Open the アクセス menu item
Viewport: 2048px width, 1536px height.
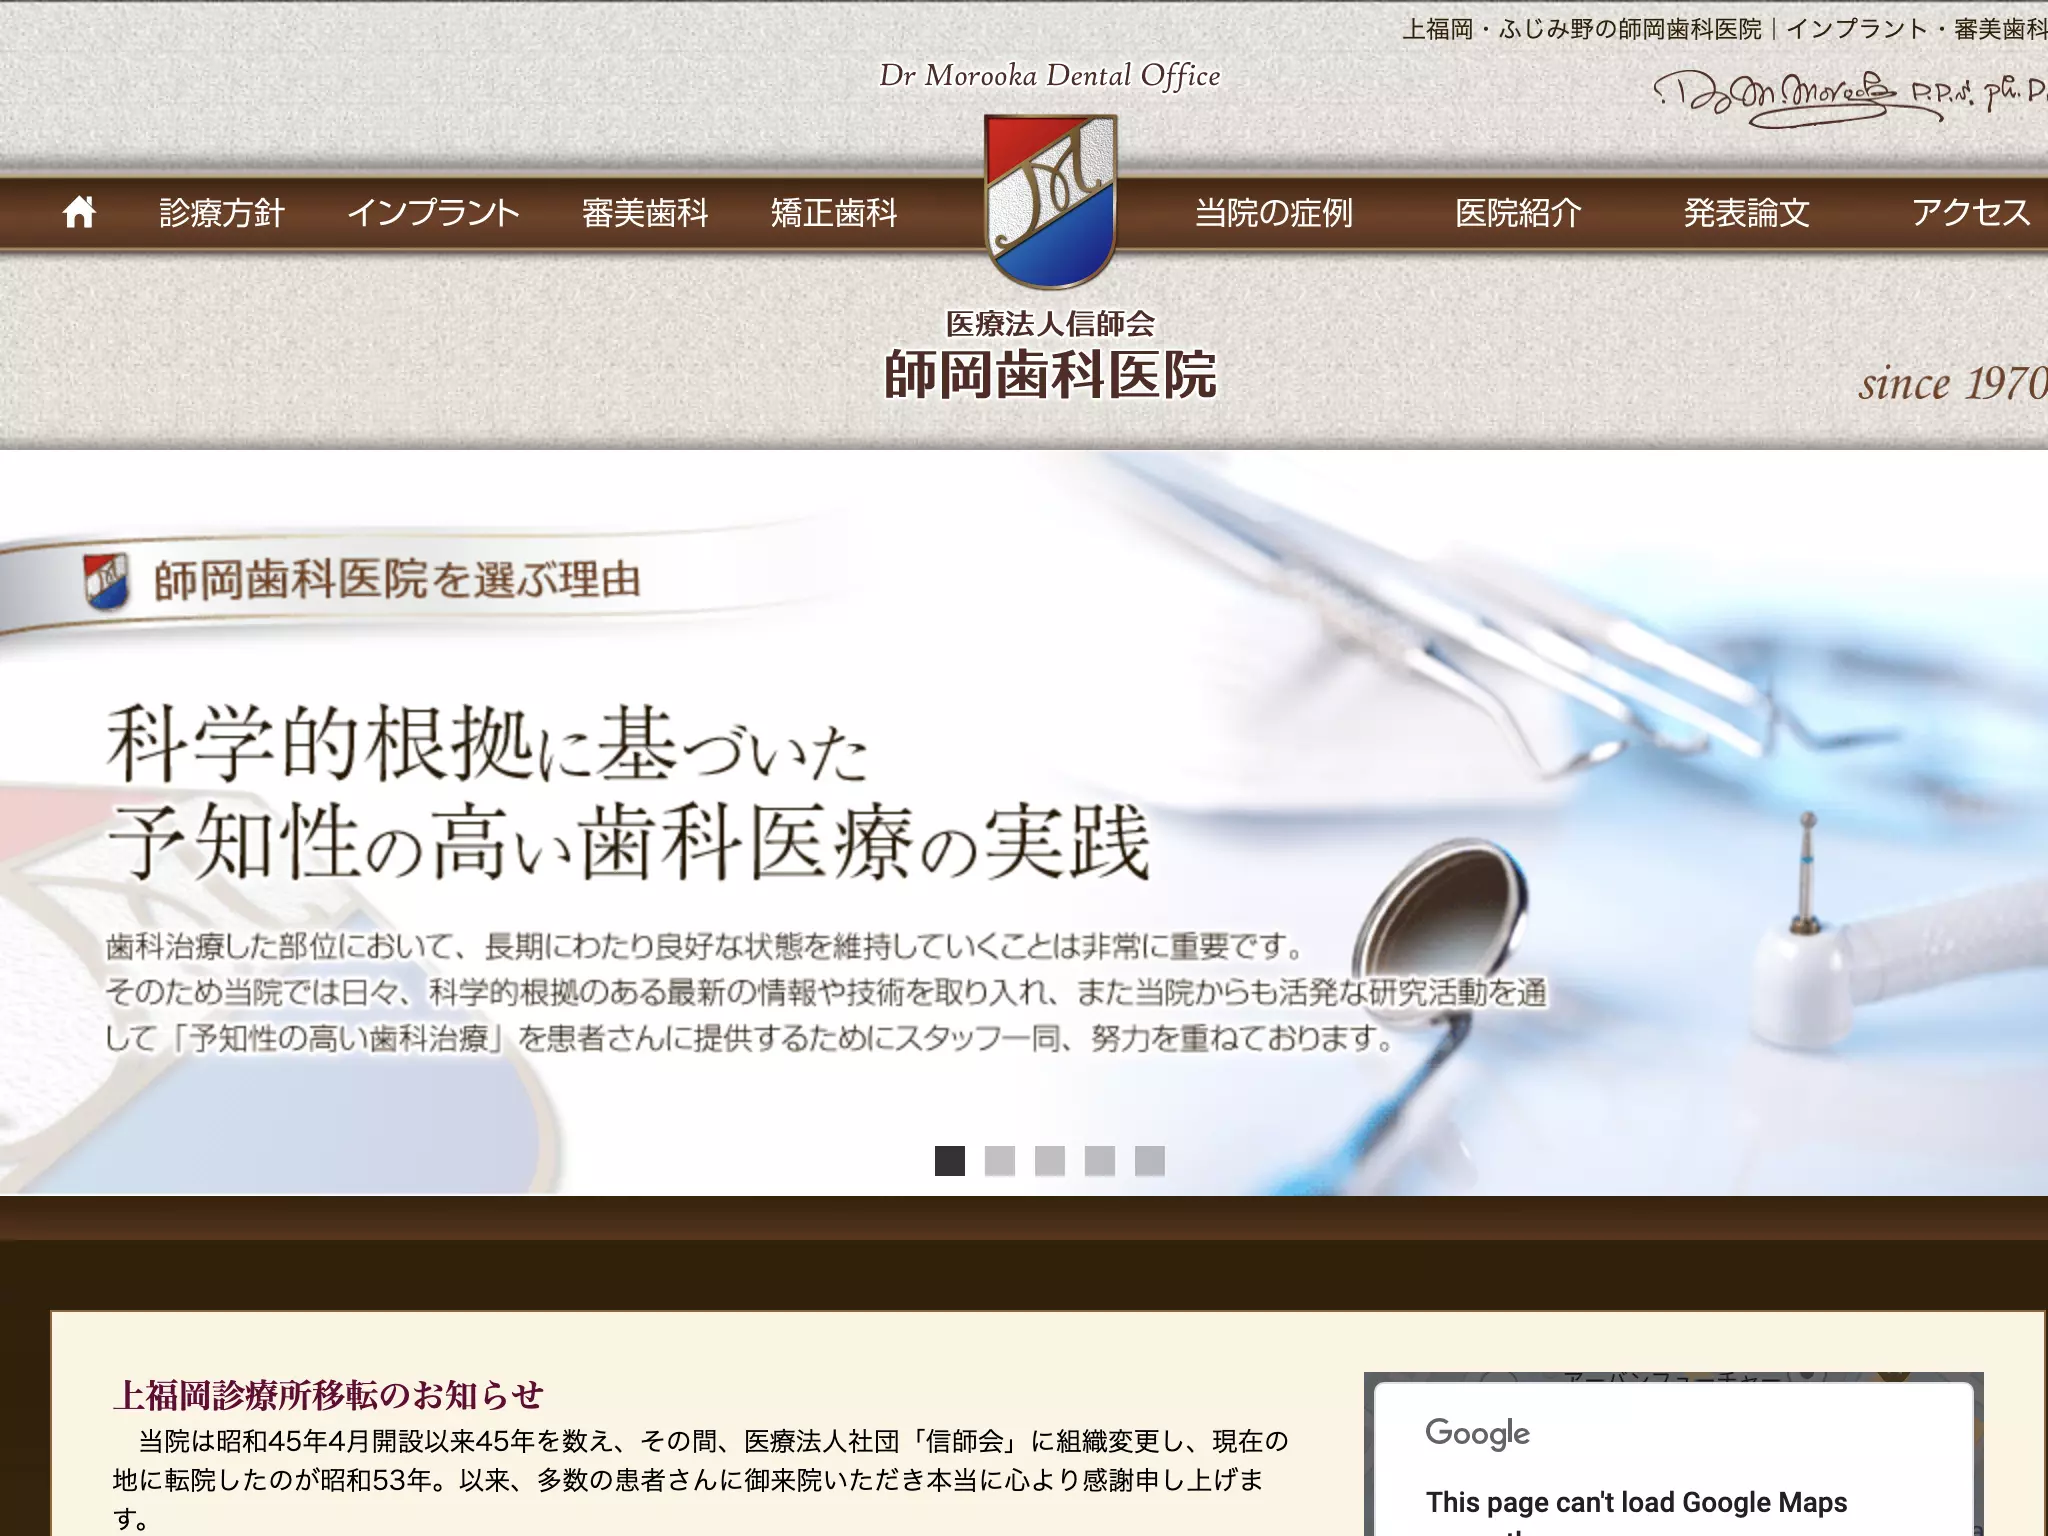[x=1971, y=212]
